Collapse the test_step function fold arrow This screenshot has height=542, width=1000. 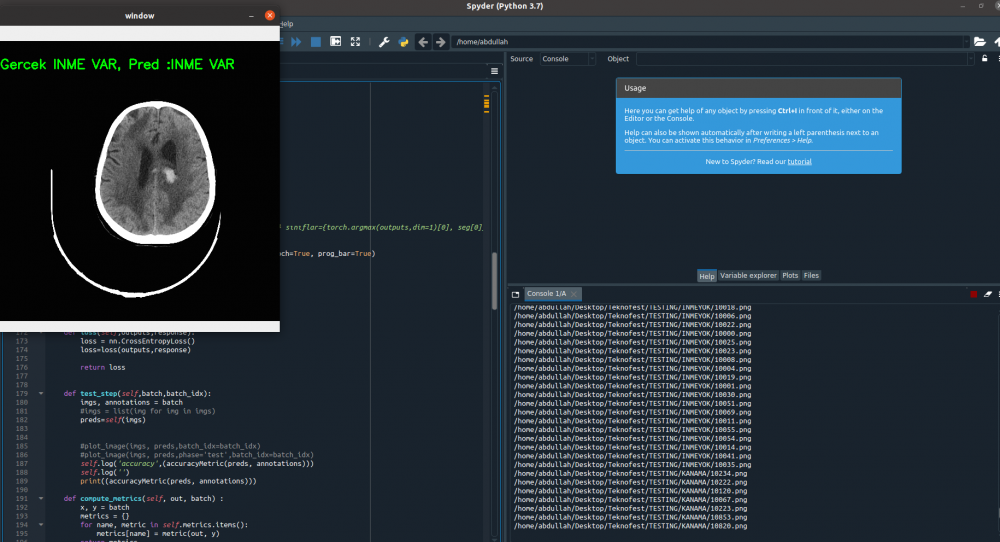[41, 394]
